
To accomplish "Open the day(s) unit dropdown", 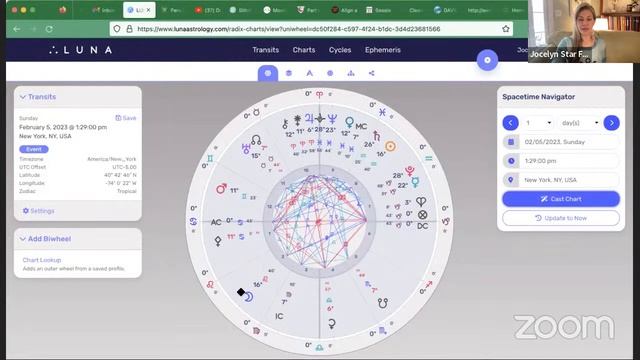I will pos(580,123).
